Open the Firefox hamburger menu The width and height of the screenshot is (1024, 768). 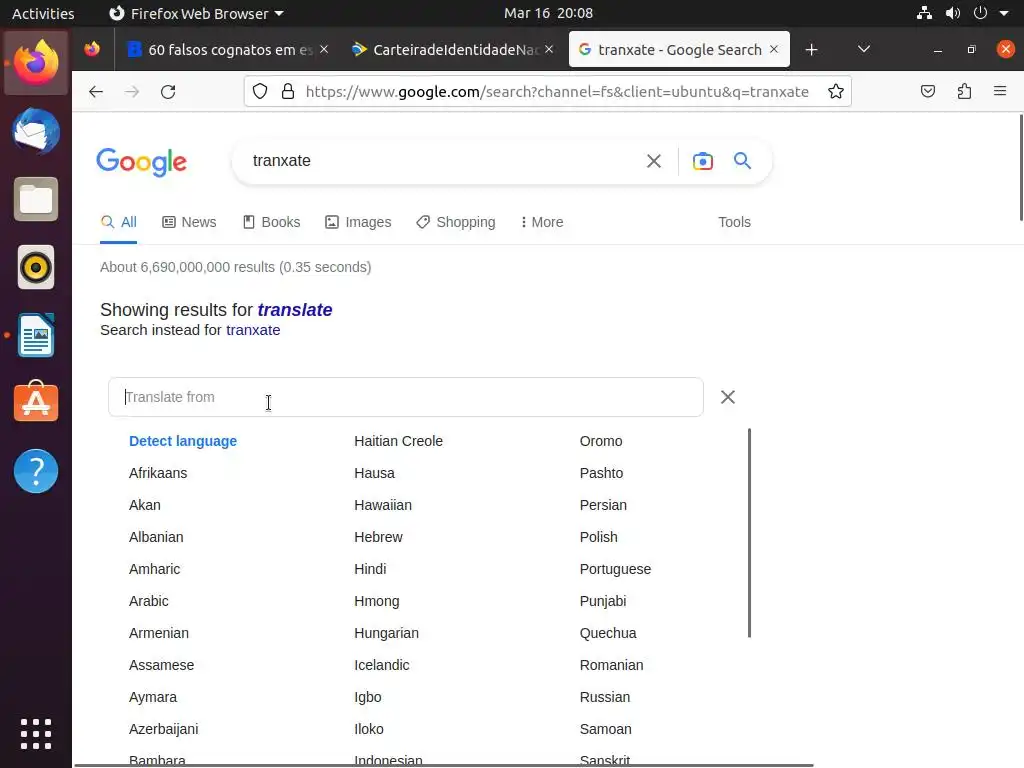pos(1000,91)
